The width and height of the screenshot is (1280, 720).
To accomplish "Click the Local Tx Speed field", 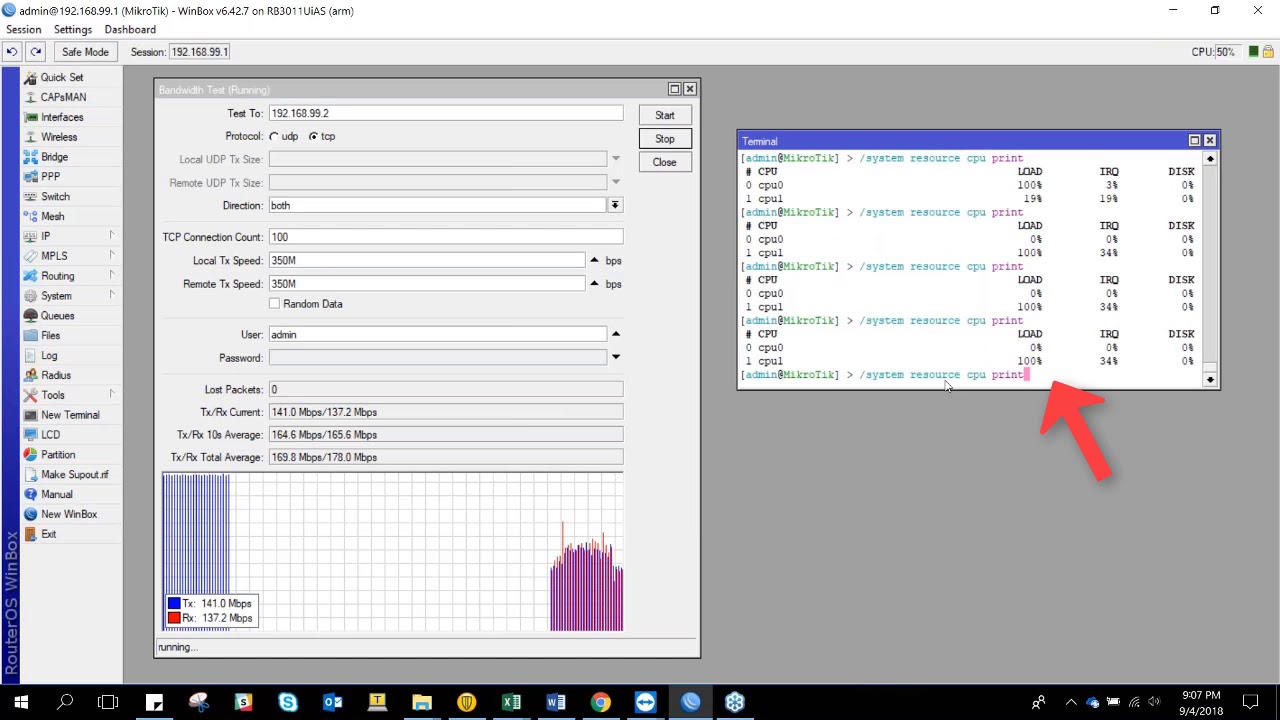I will [426, 260].
